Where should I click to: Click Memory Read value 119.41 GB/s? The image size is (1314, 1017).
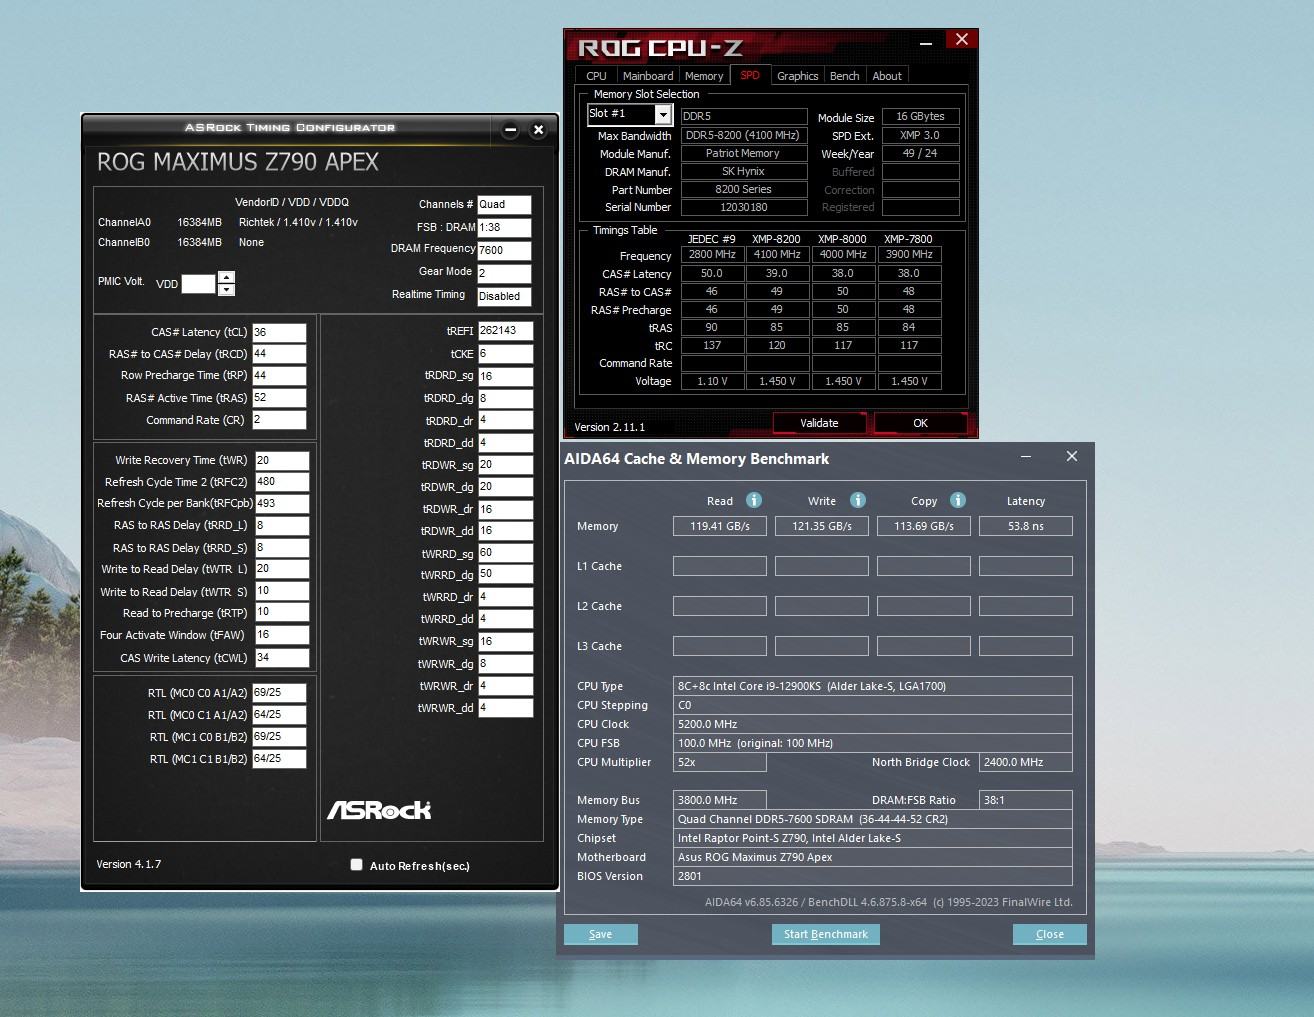click(720, 526)
